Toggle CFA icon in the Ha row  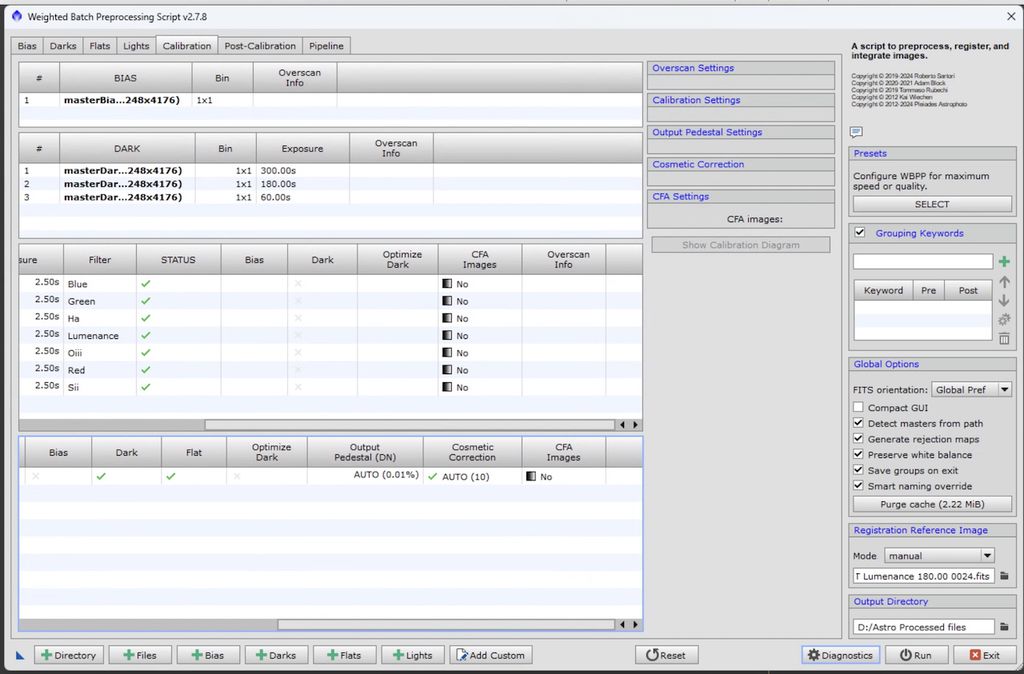(x=447, y=318)
